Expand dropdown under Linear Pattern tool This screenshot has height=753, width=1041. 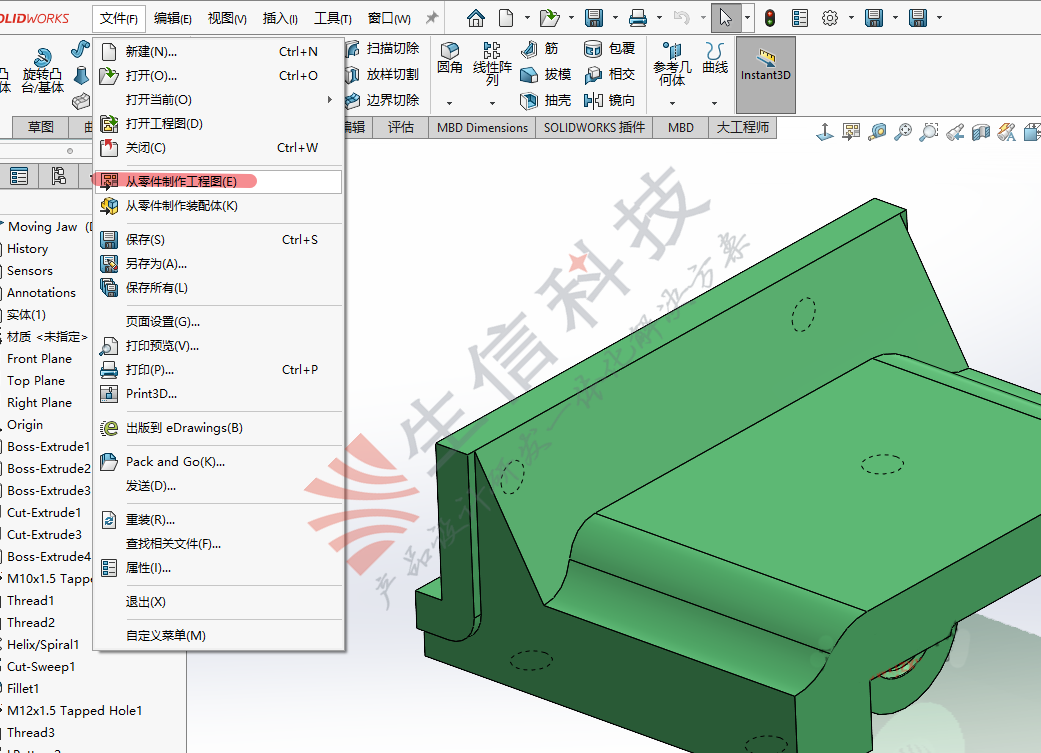coord(492,103)
